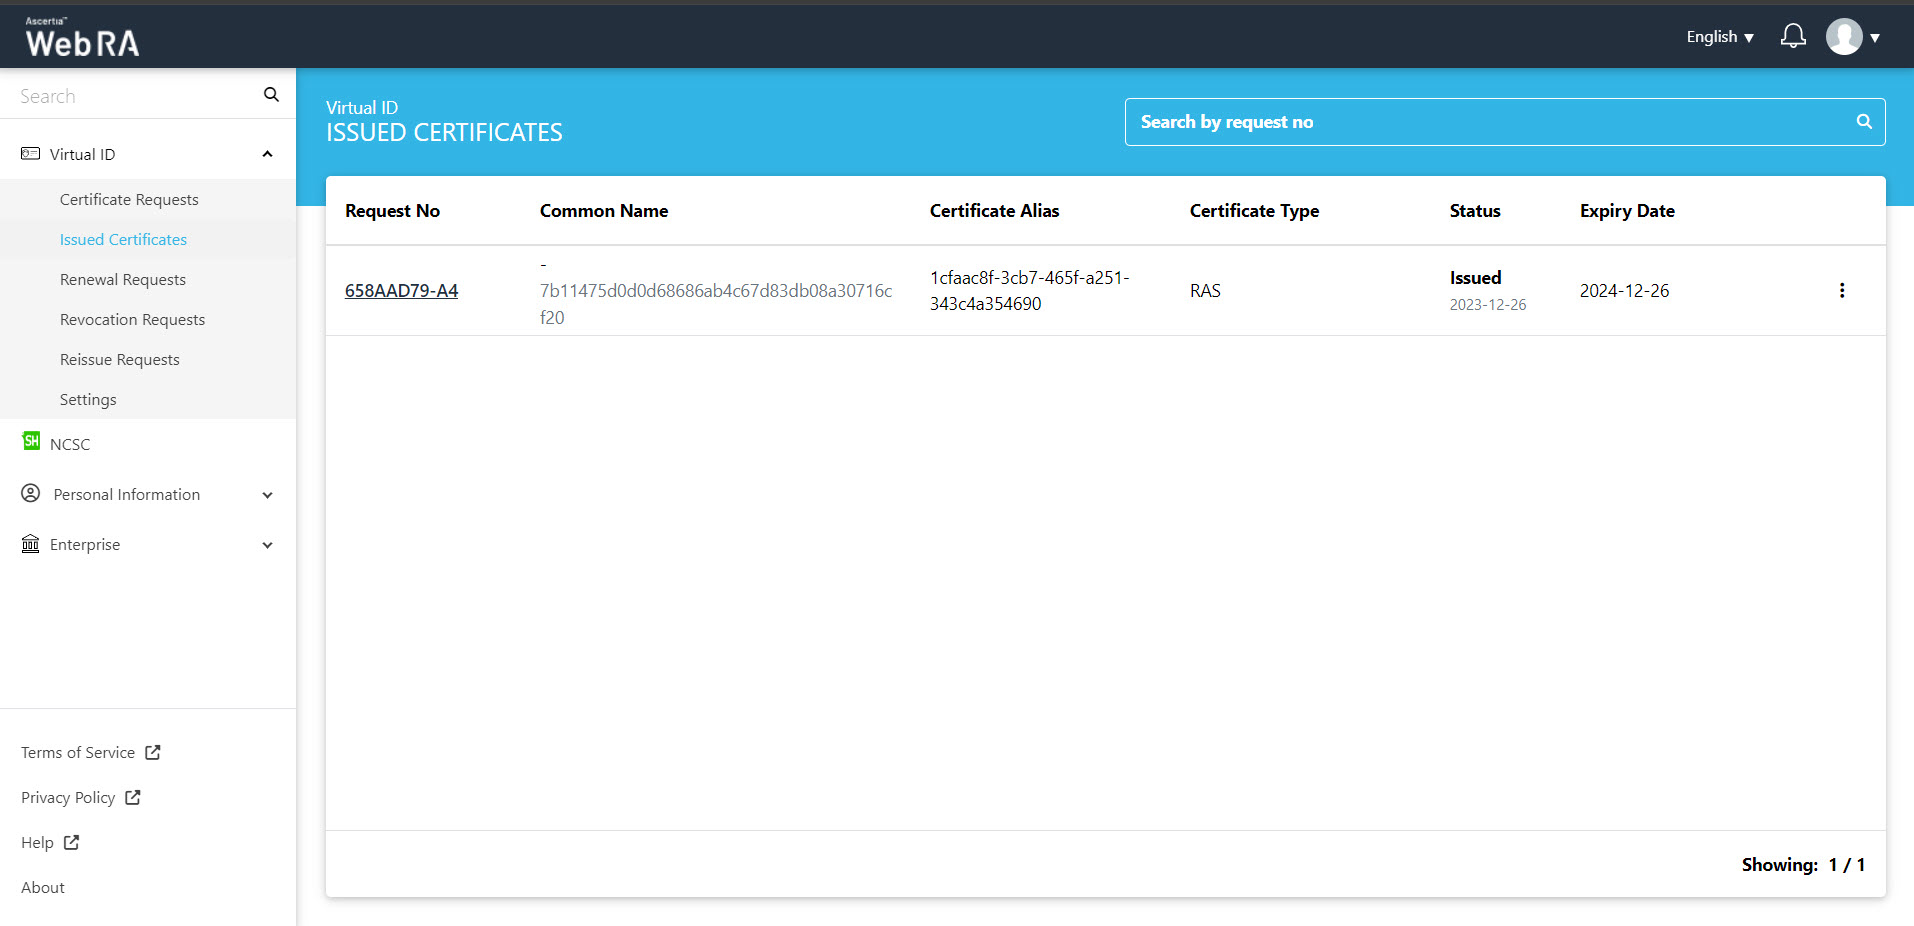Viewport: 1914px width, 926px height.
Task: Click the Help external-link icon
Action: pyautogui.click(x=71, y=842)
